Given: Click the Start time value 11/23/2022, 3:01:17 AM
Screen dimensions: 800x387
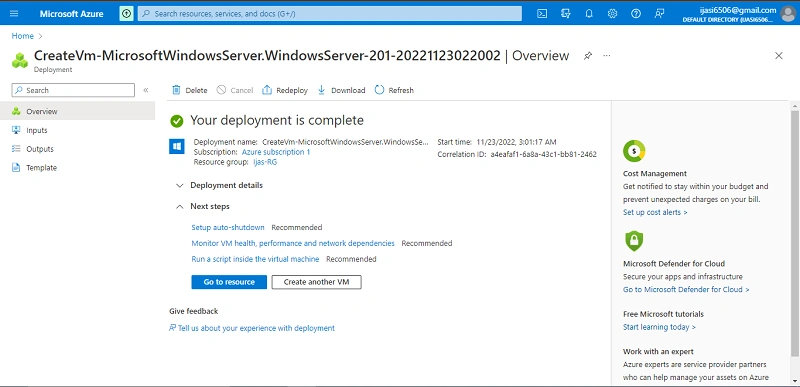Looking at the screenshot, I should 516,142.
